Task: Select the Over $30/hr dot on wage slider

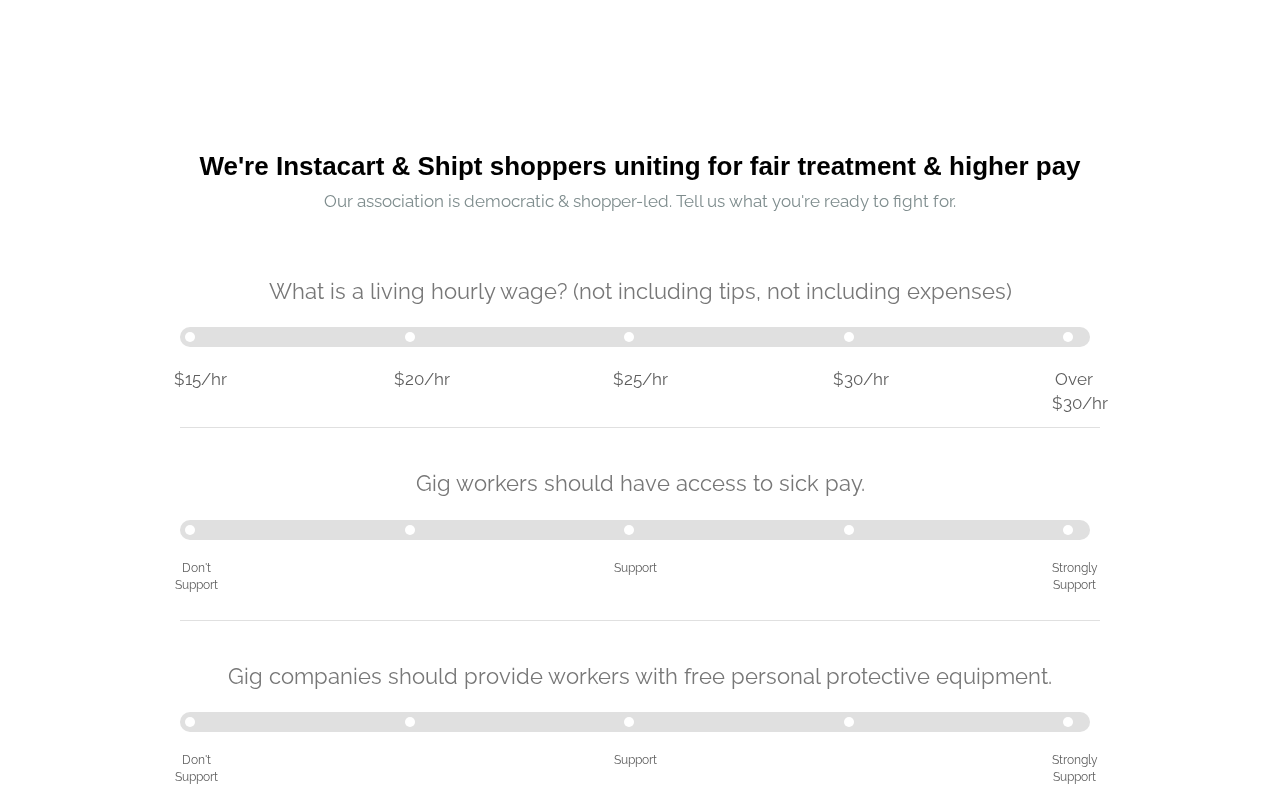Action: 1068,337
